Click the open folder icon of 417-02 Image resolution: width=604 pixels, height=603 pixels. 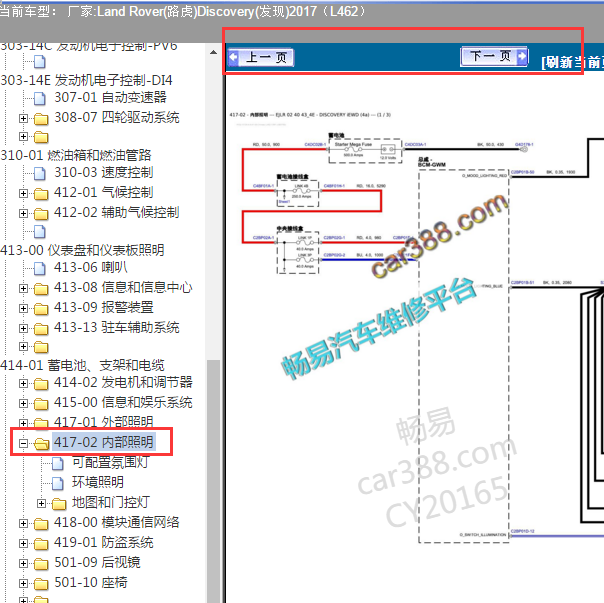point(41,444)
